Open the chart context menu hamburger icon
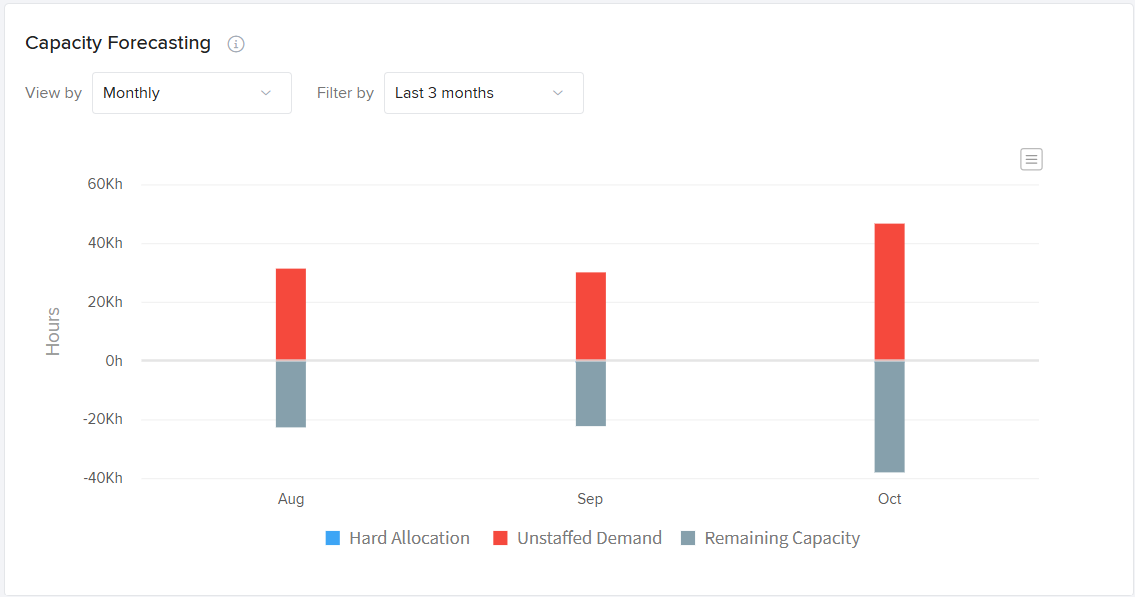Screen dimensions: 1135x597 [1031, 159]
